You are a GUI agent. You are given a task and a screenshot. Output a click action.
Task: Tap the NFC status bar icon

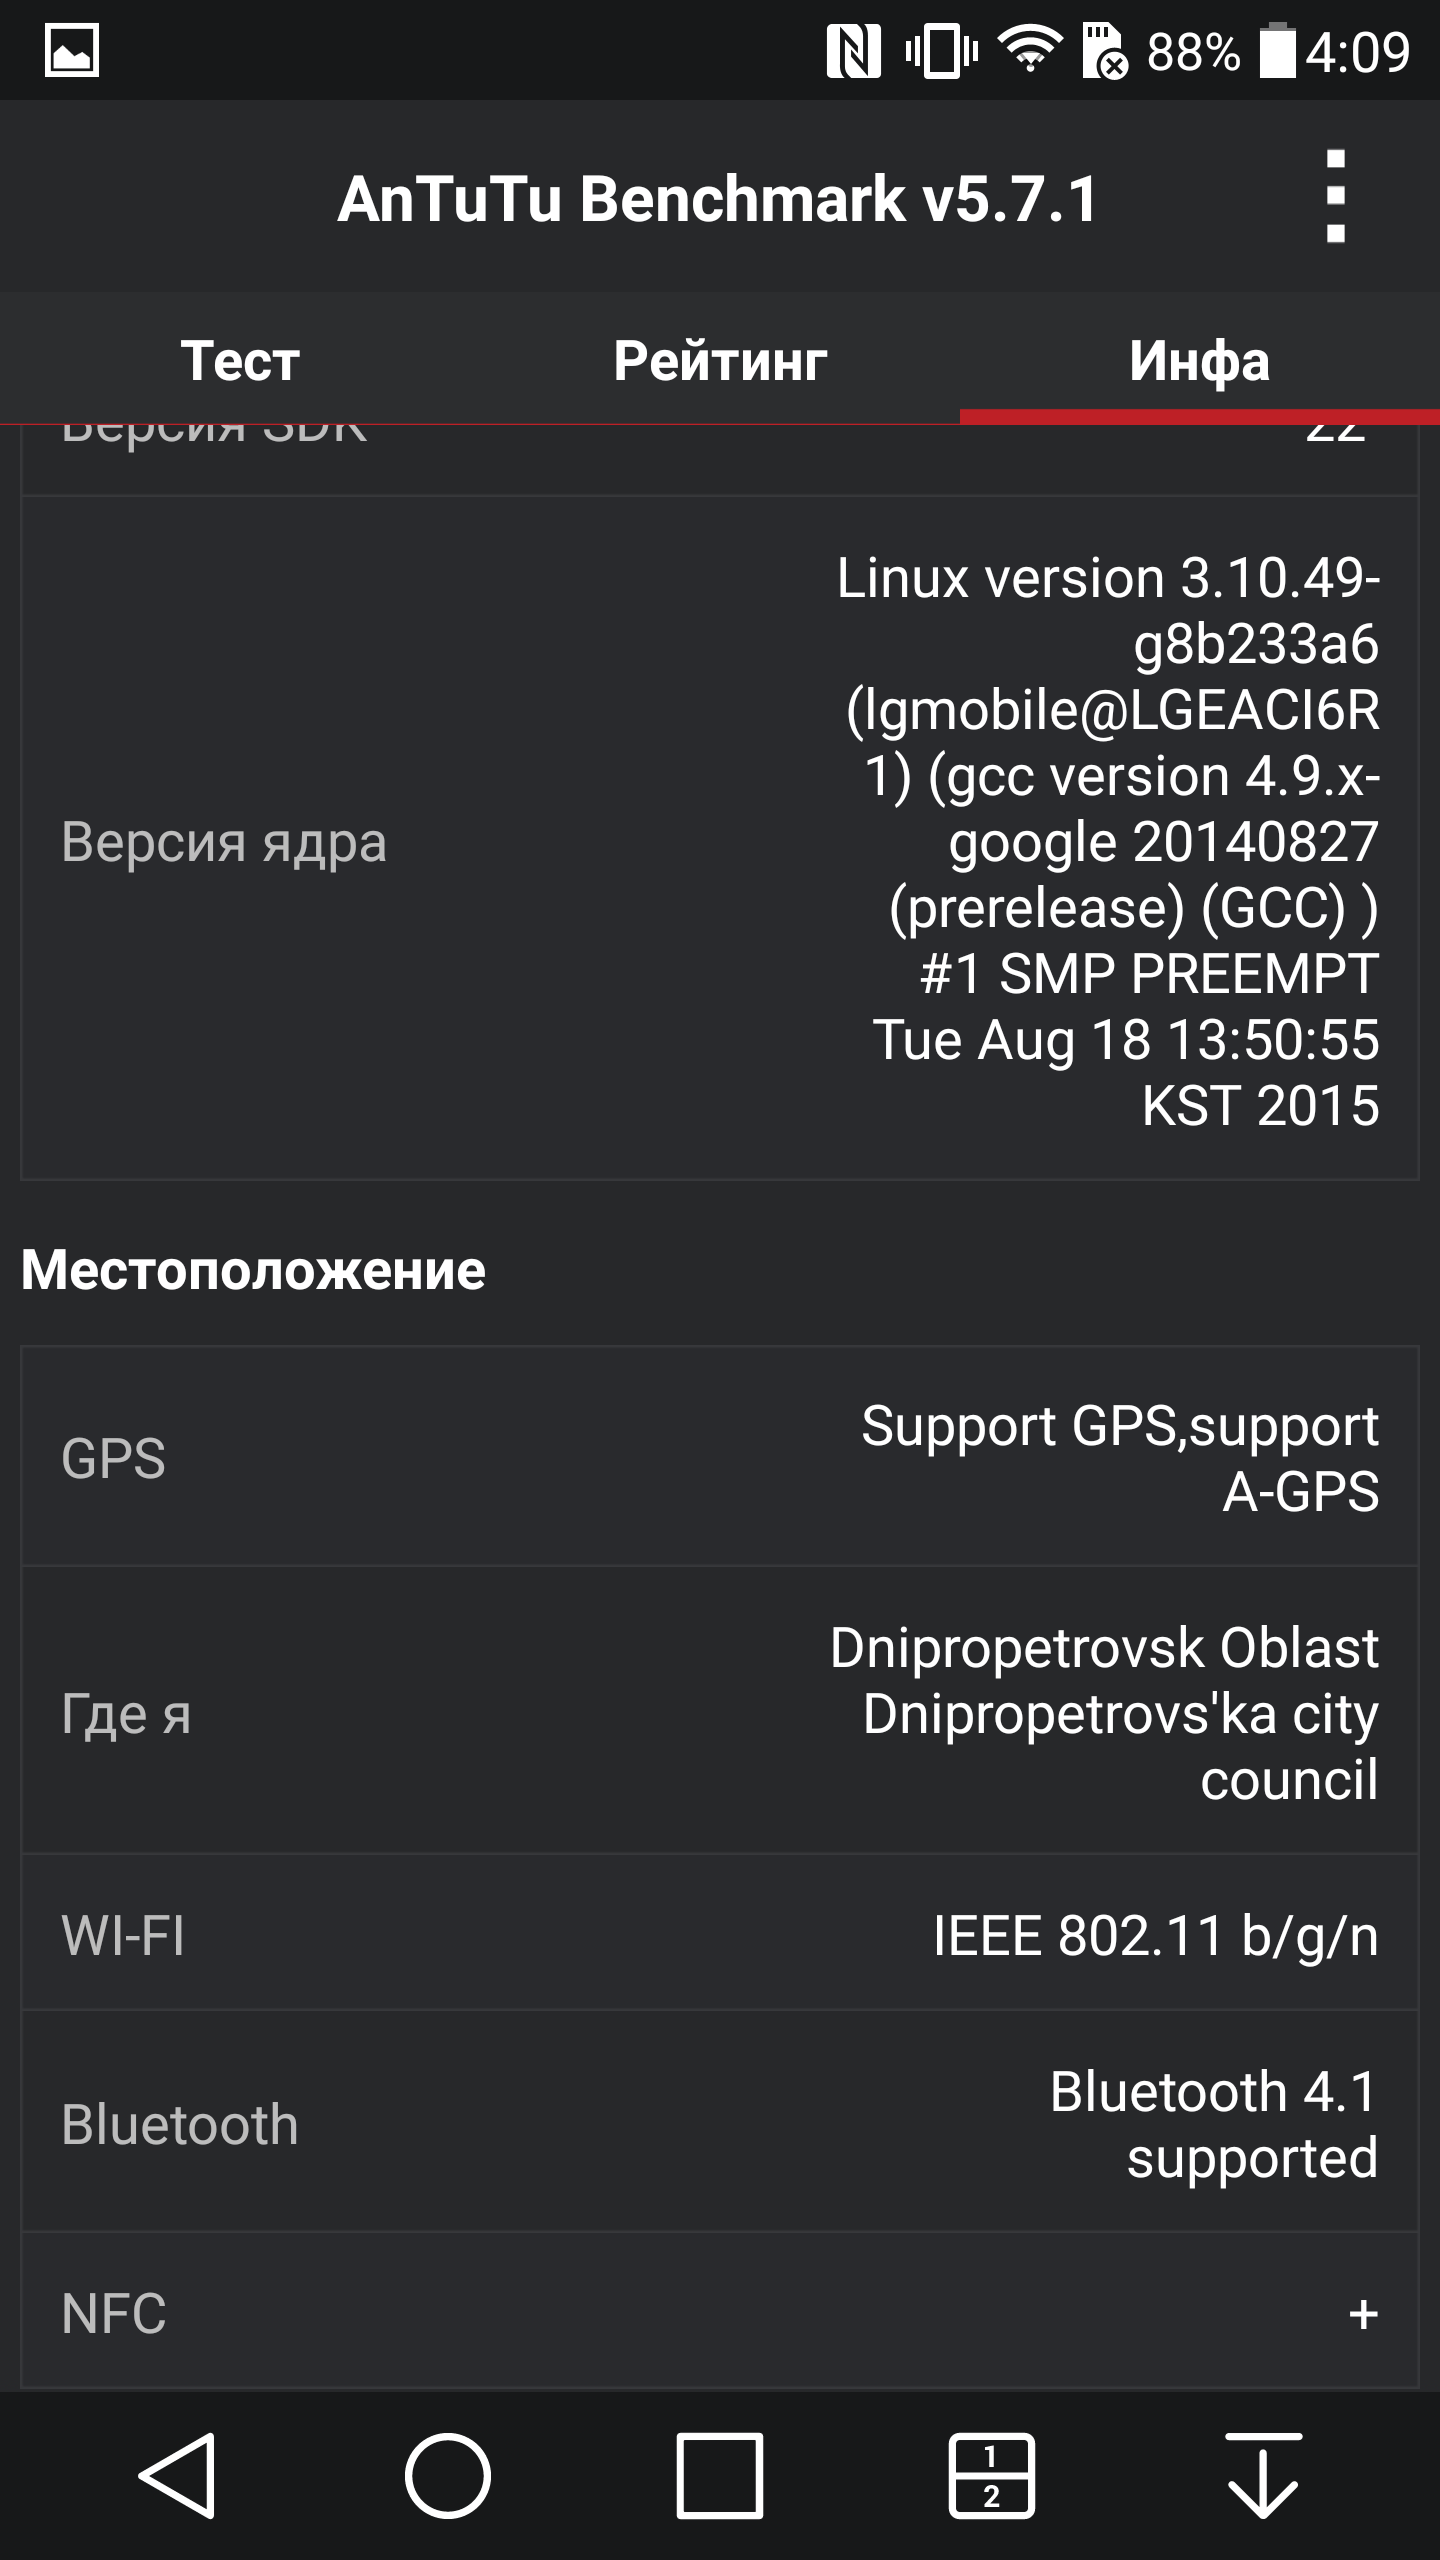[853, 50]
